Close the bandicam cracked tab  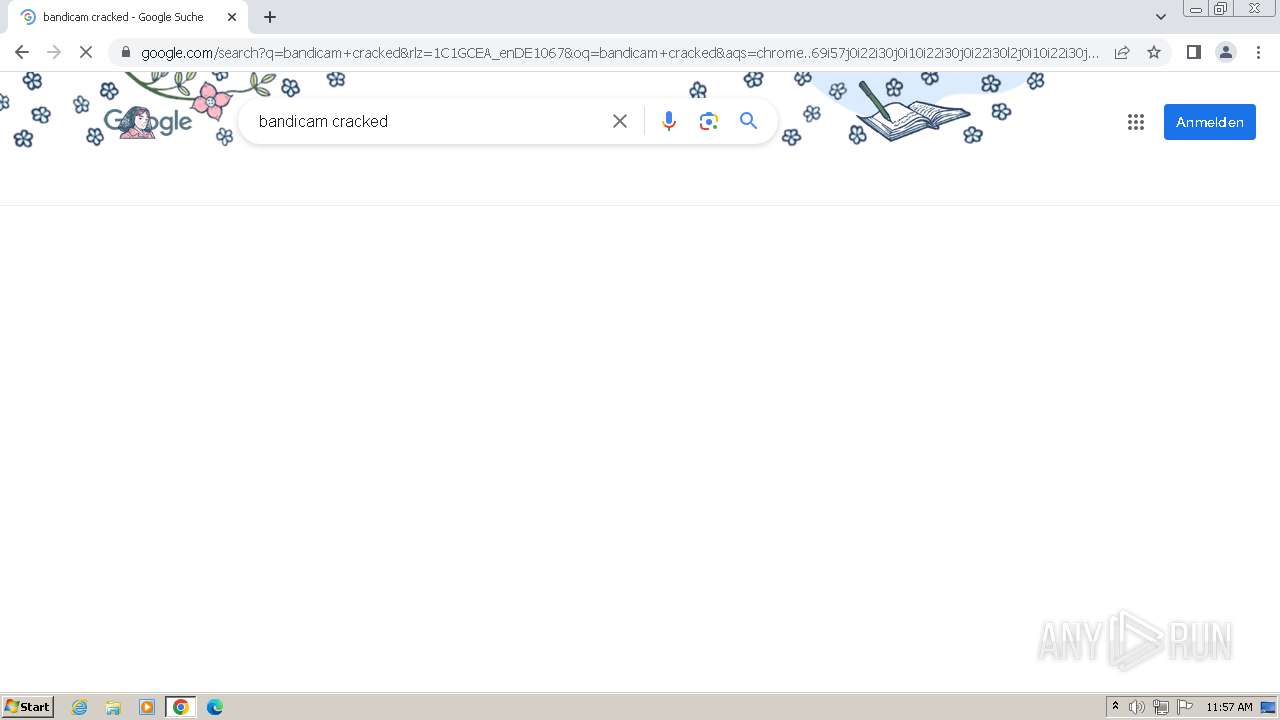(232, 17)
